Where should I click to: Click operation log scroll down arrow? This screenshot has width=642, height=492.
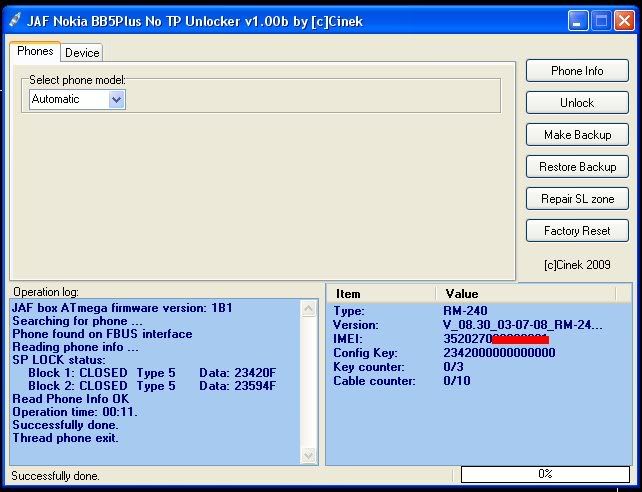coord(308,455)
